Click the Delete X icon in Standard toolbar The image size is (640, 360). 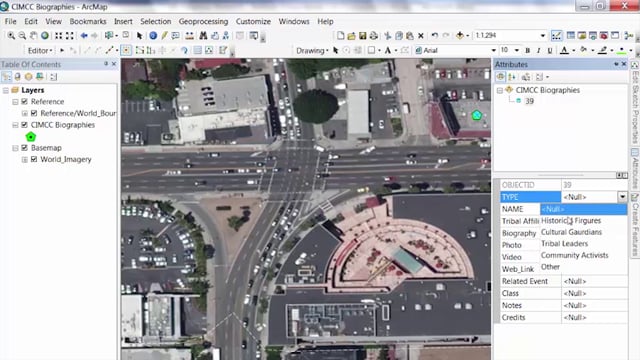(421, 36)
